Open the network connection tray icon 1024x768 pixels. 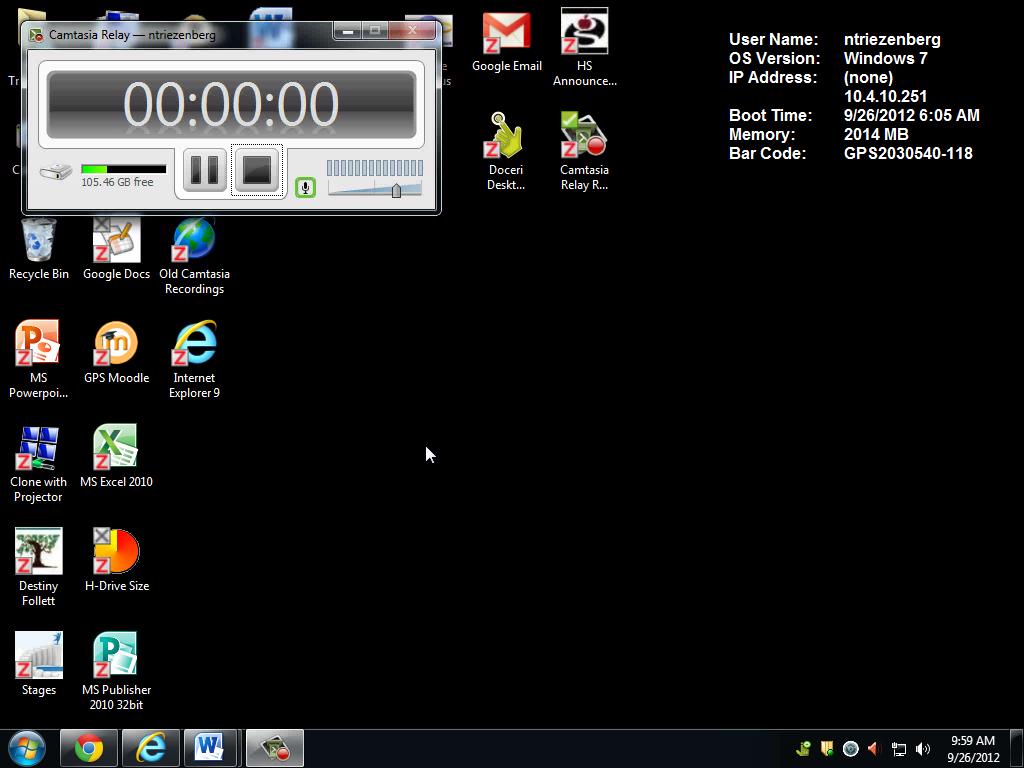coord(899,749)
